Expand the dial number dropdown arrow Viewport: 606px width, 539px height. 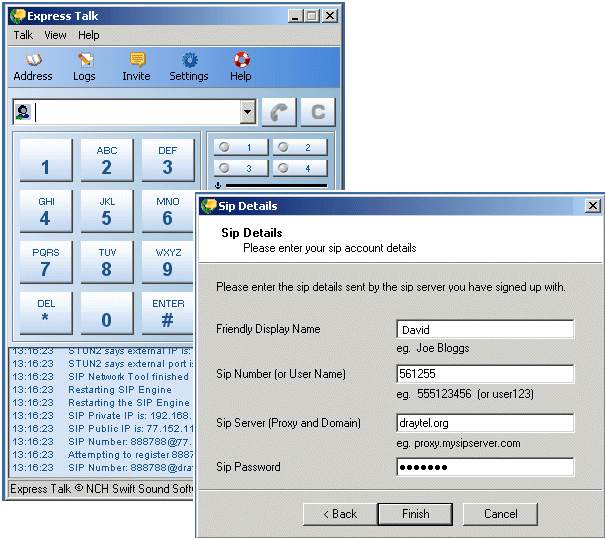click(247, 112)
